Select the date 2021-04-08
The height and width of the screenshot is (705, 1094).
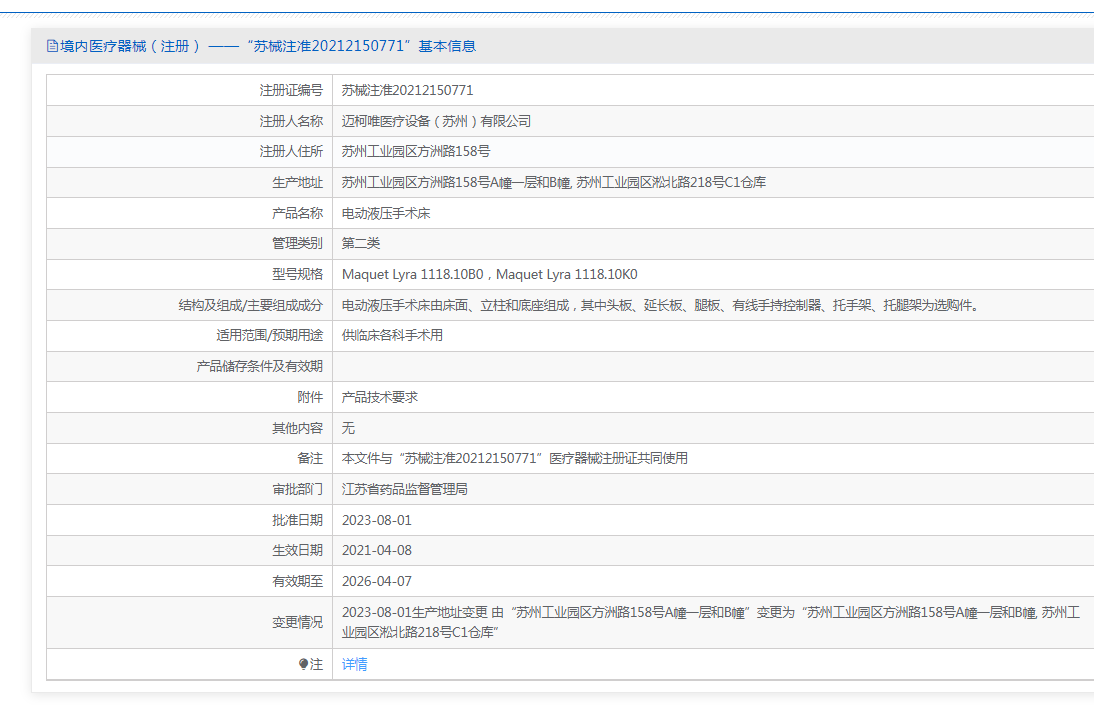377,550
